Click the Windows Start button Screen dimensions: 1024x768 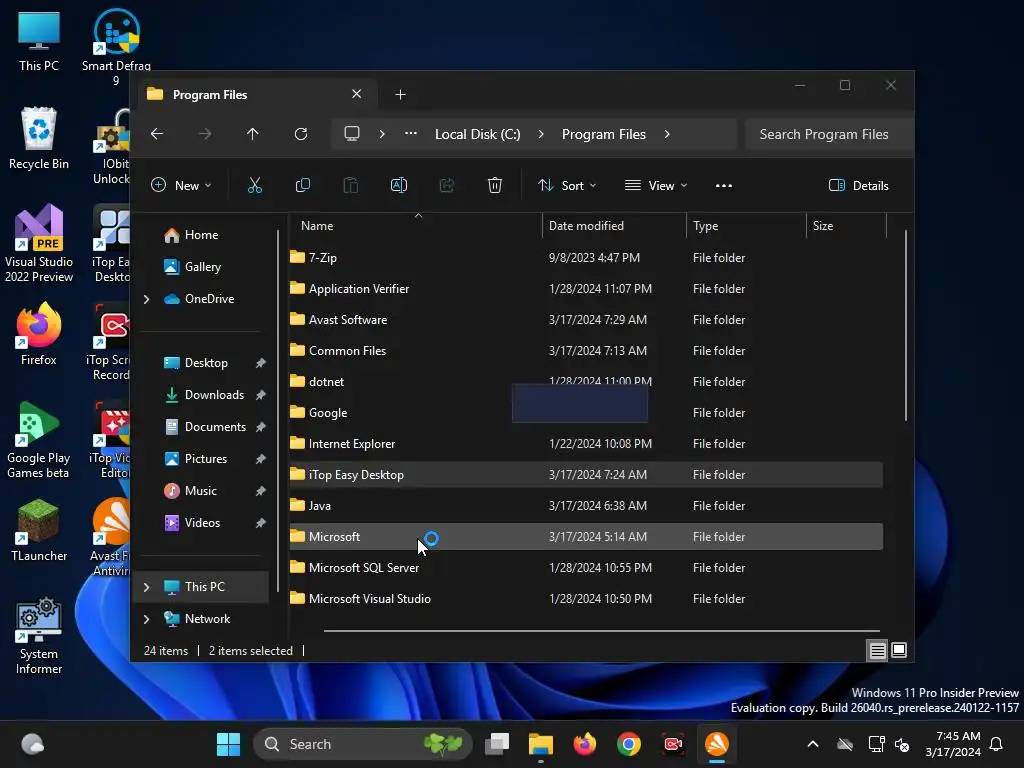pos(228,744)
